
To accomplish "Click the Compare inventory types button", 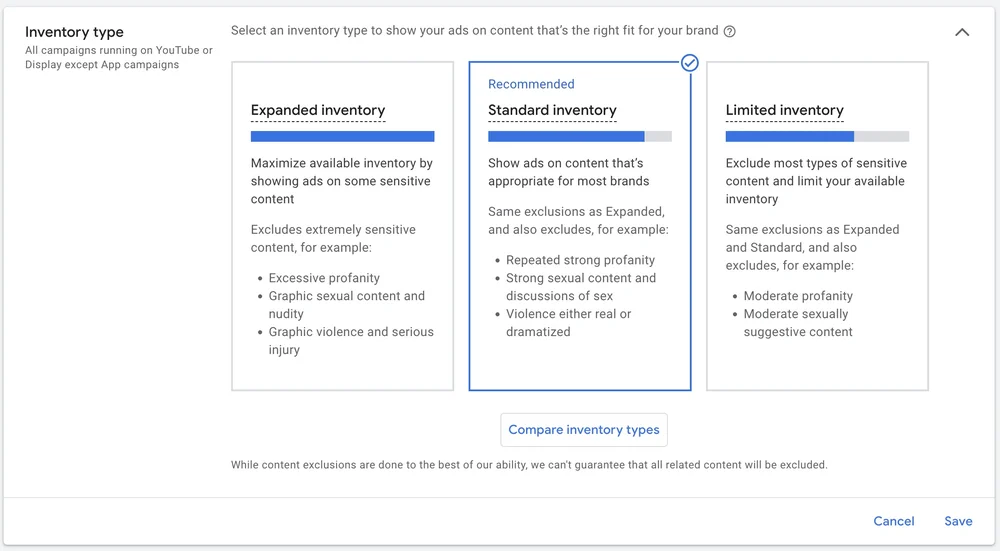I will tap(584, 430).
